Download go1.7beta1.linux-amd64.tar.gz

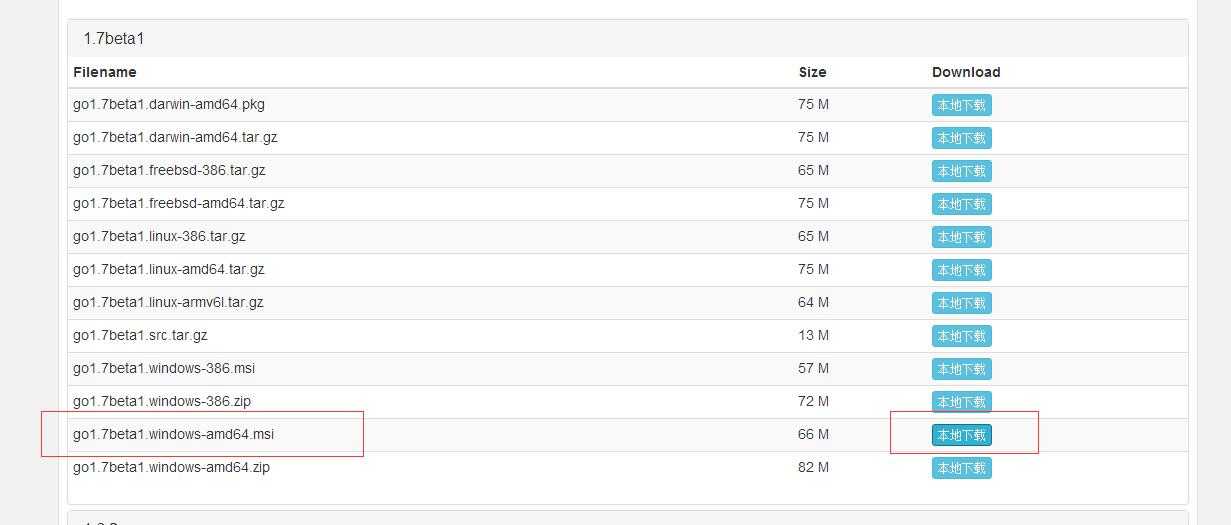(x=961, y=270)
